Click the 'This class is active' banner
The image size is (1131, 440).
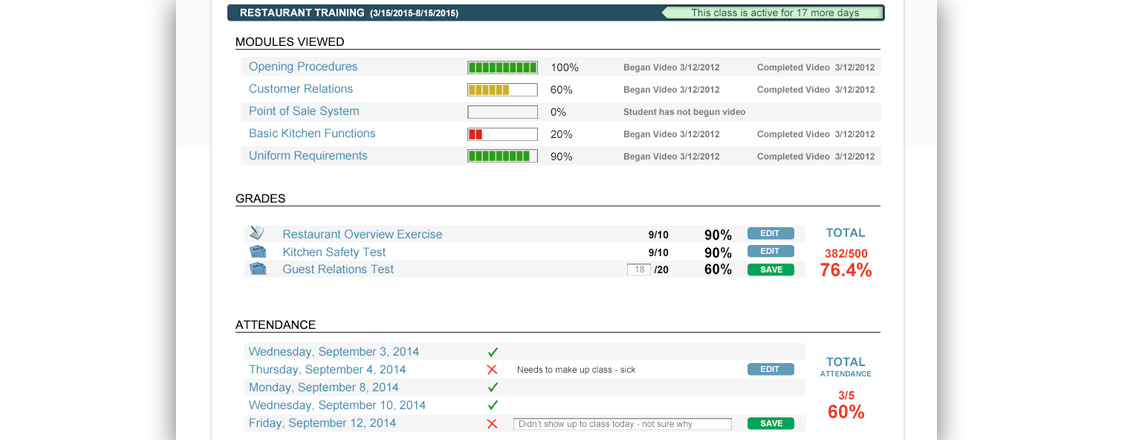coord(773,13)
